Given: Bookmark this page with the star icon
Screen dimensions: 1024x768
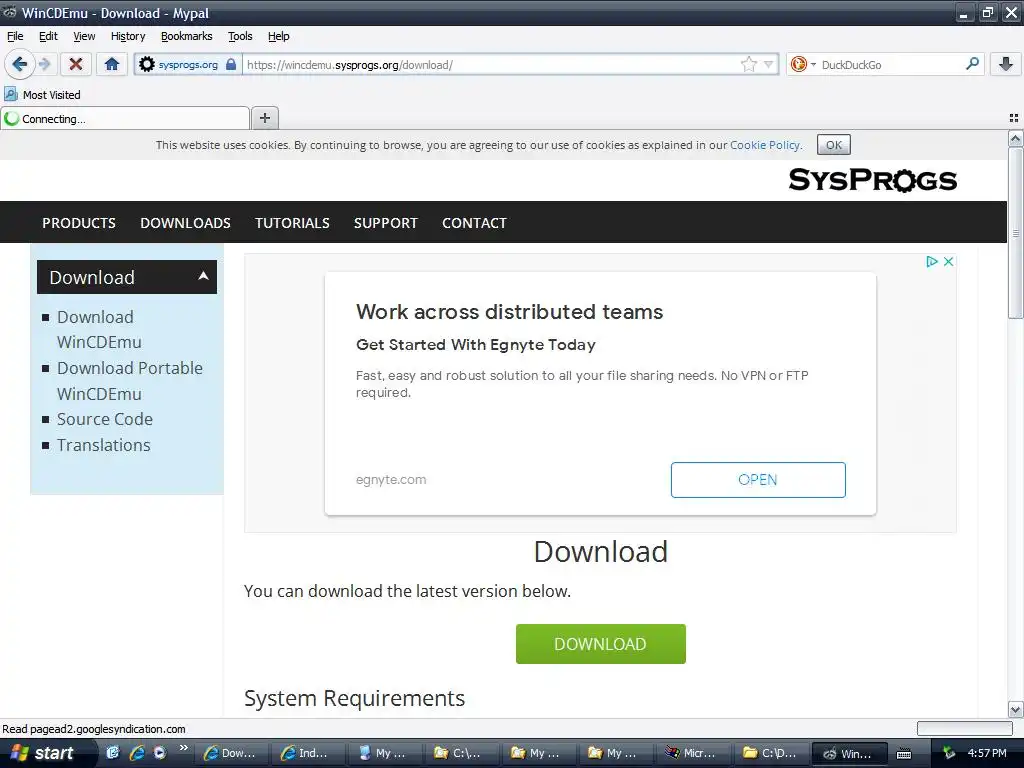Looking at the screenshot, I should (748, 64).
